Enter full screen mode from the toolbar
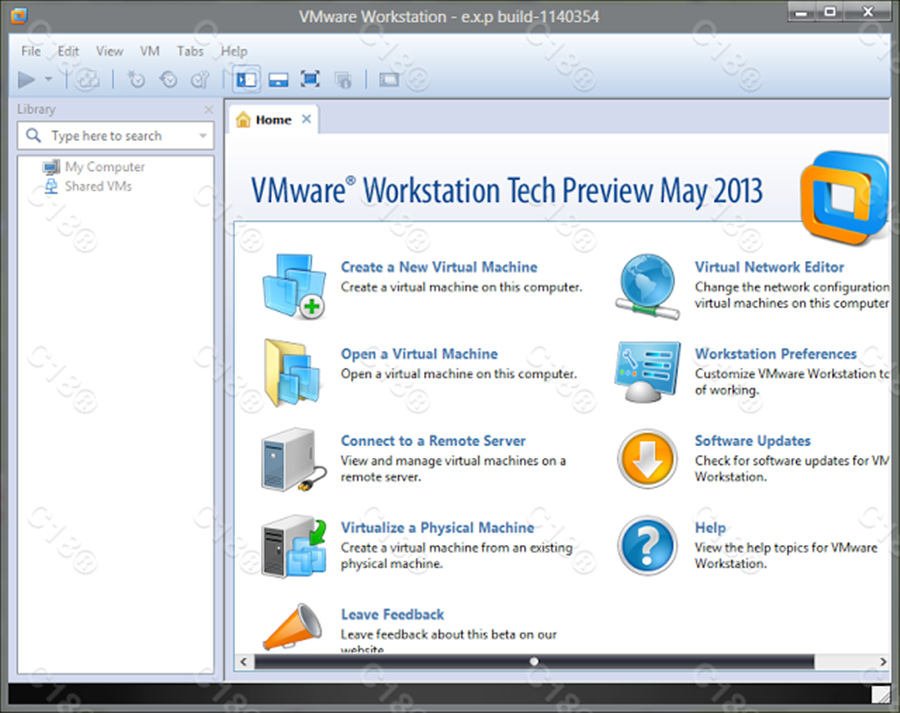Image resolution: width=900 pixels, height=713 pixels. (310, 79)
